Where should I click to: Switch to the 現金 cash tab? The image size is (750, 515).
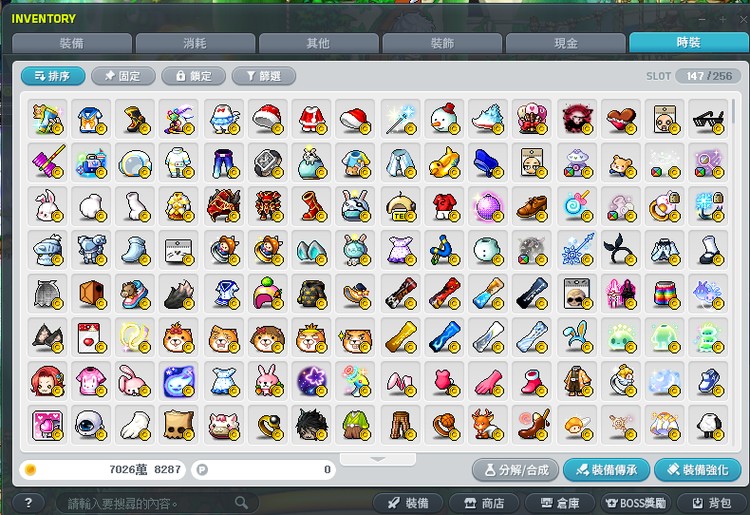tap(565, 43)
